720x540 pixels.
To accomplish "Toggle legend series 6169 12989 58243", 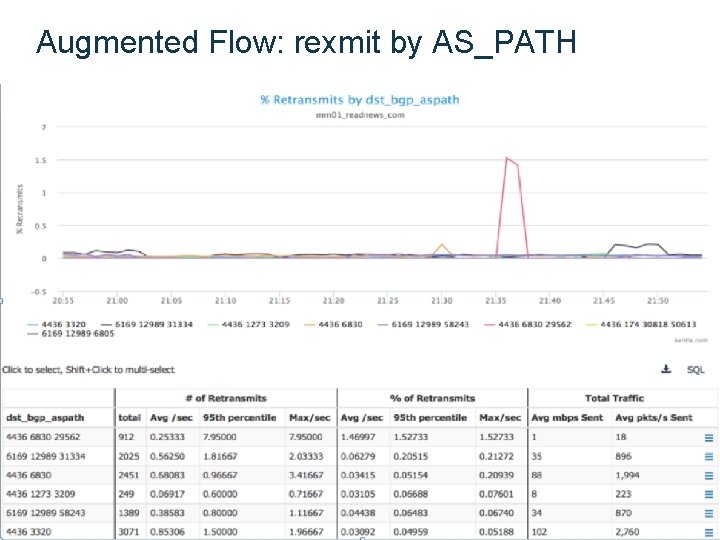I will pos(423,324).
